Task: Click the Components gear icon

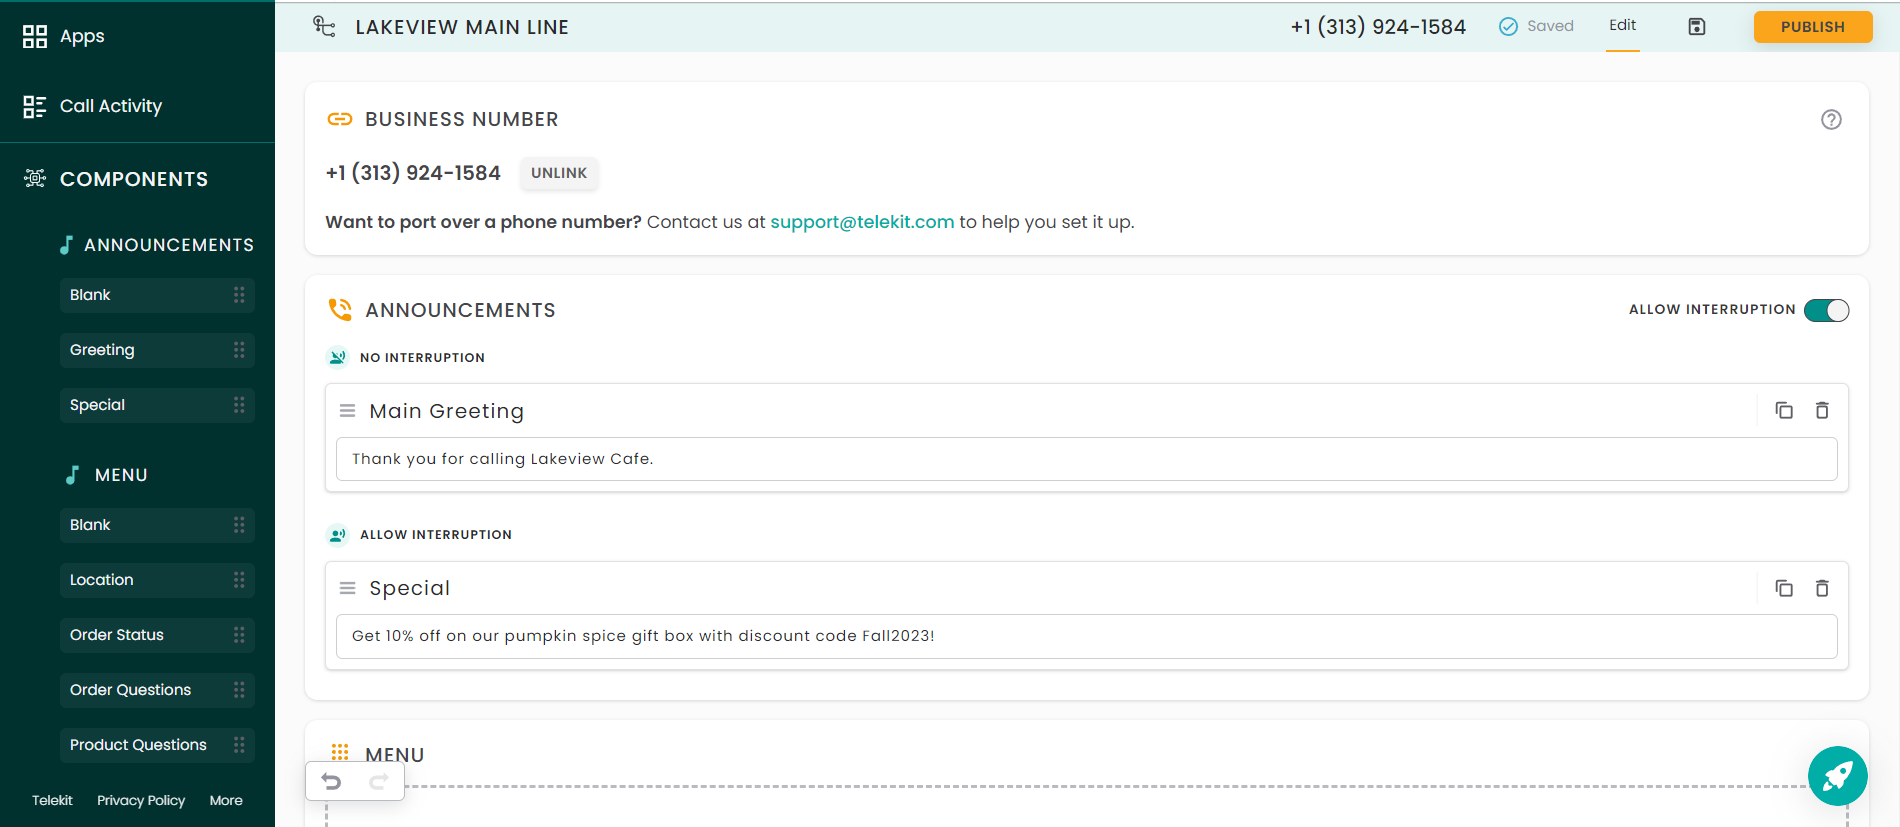Action: [35, 179]
